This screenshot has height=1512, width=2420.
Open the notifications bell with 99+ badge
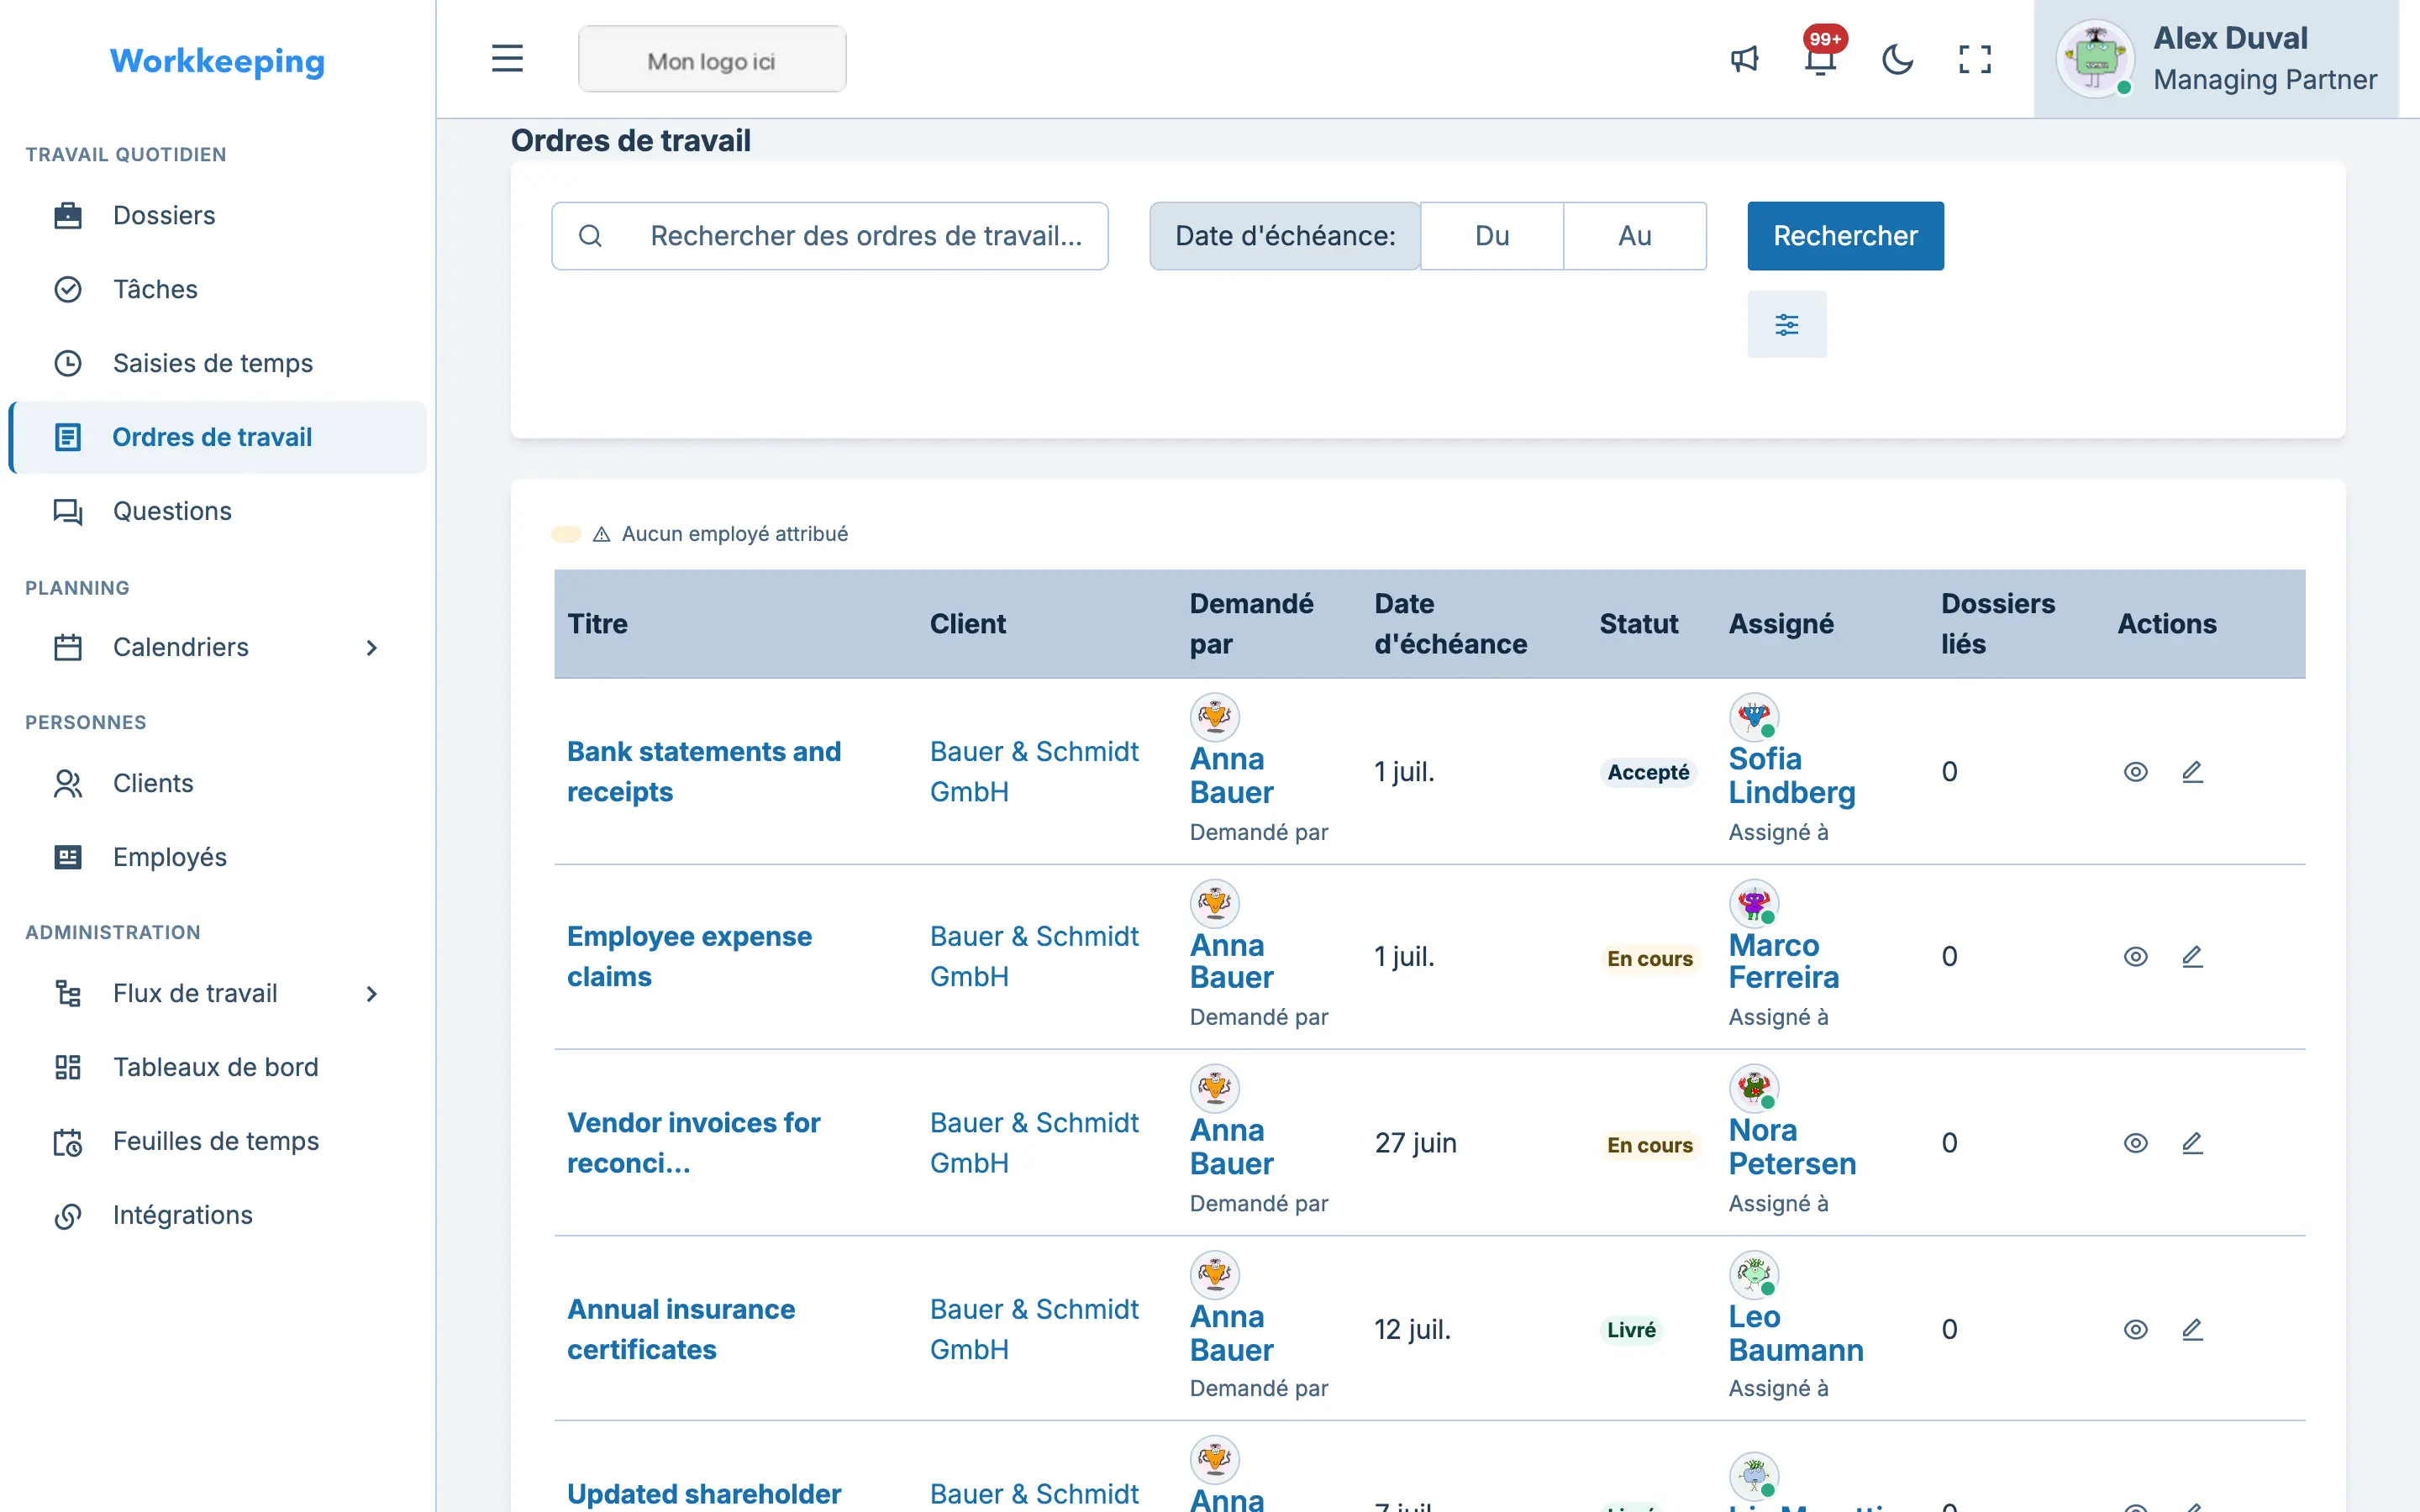1821,58
